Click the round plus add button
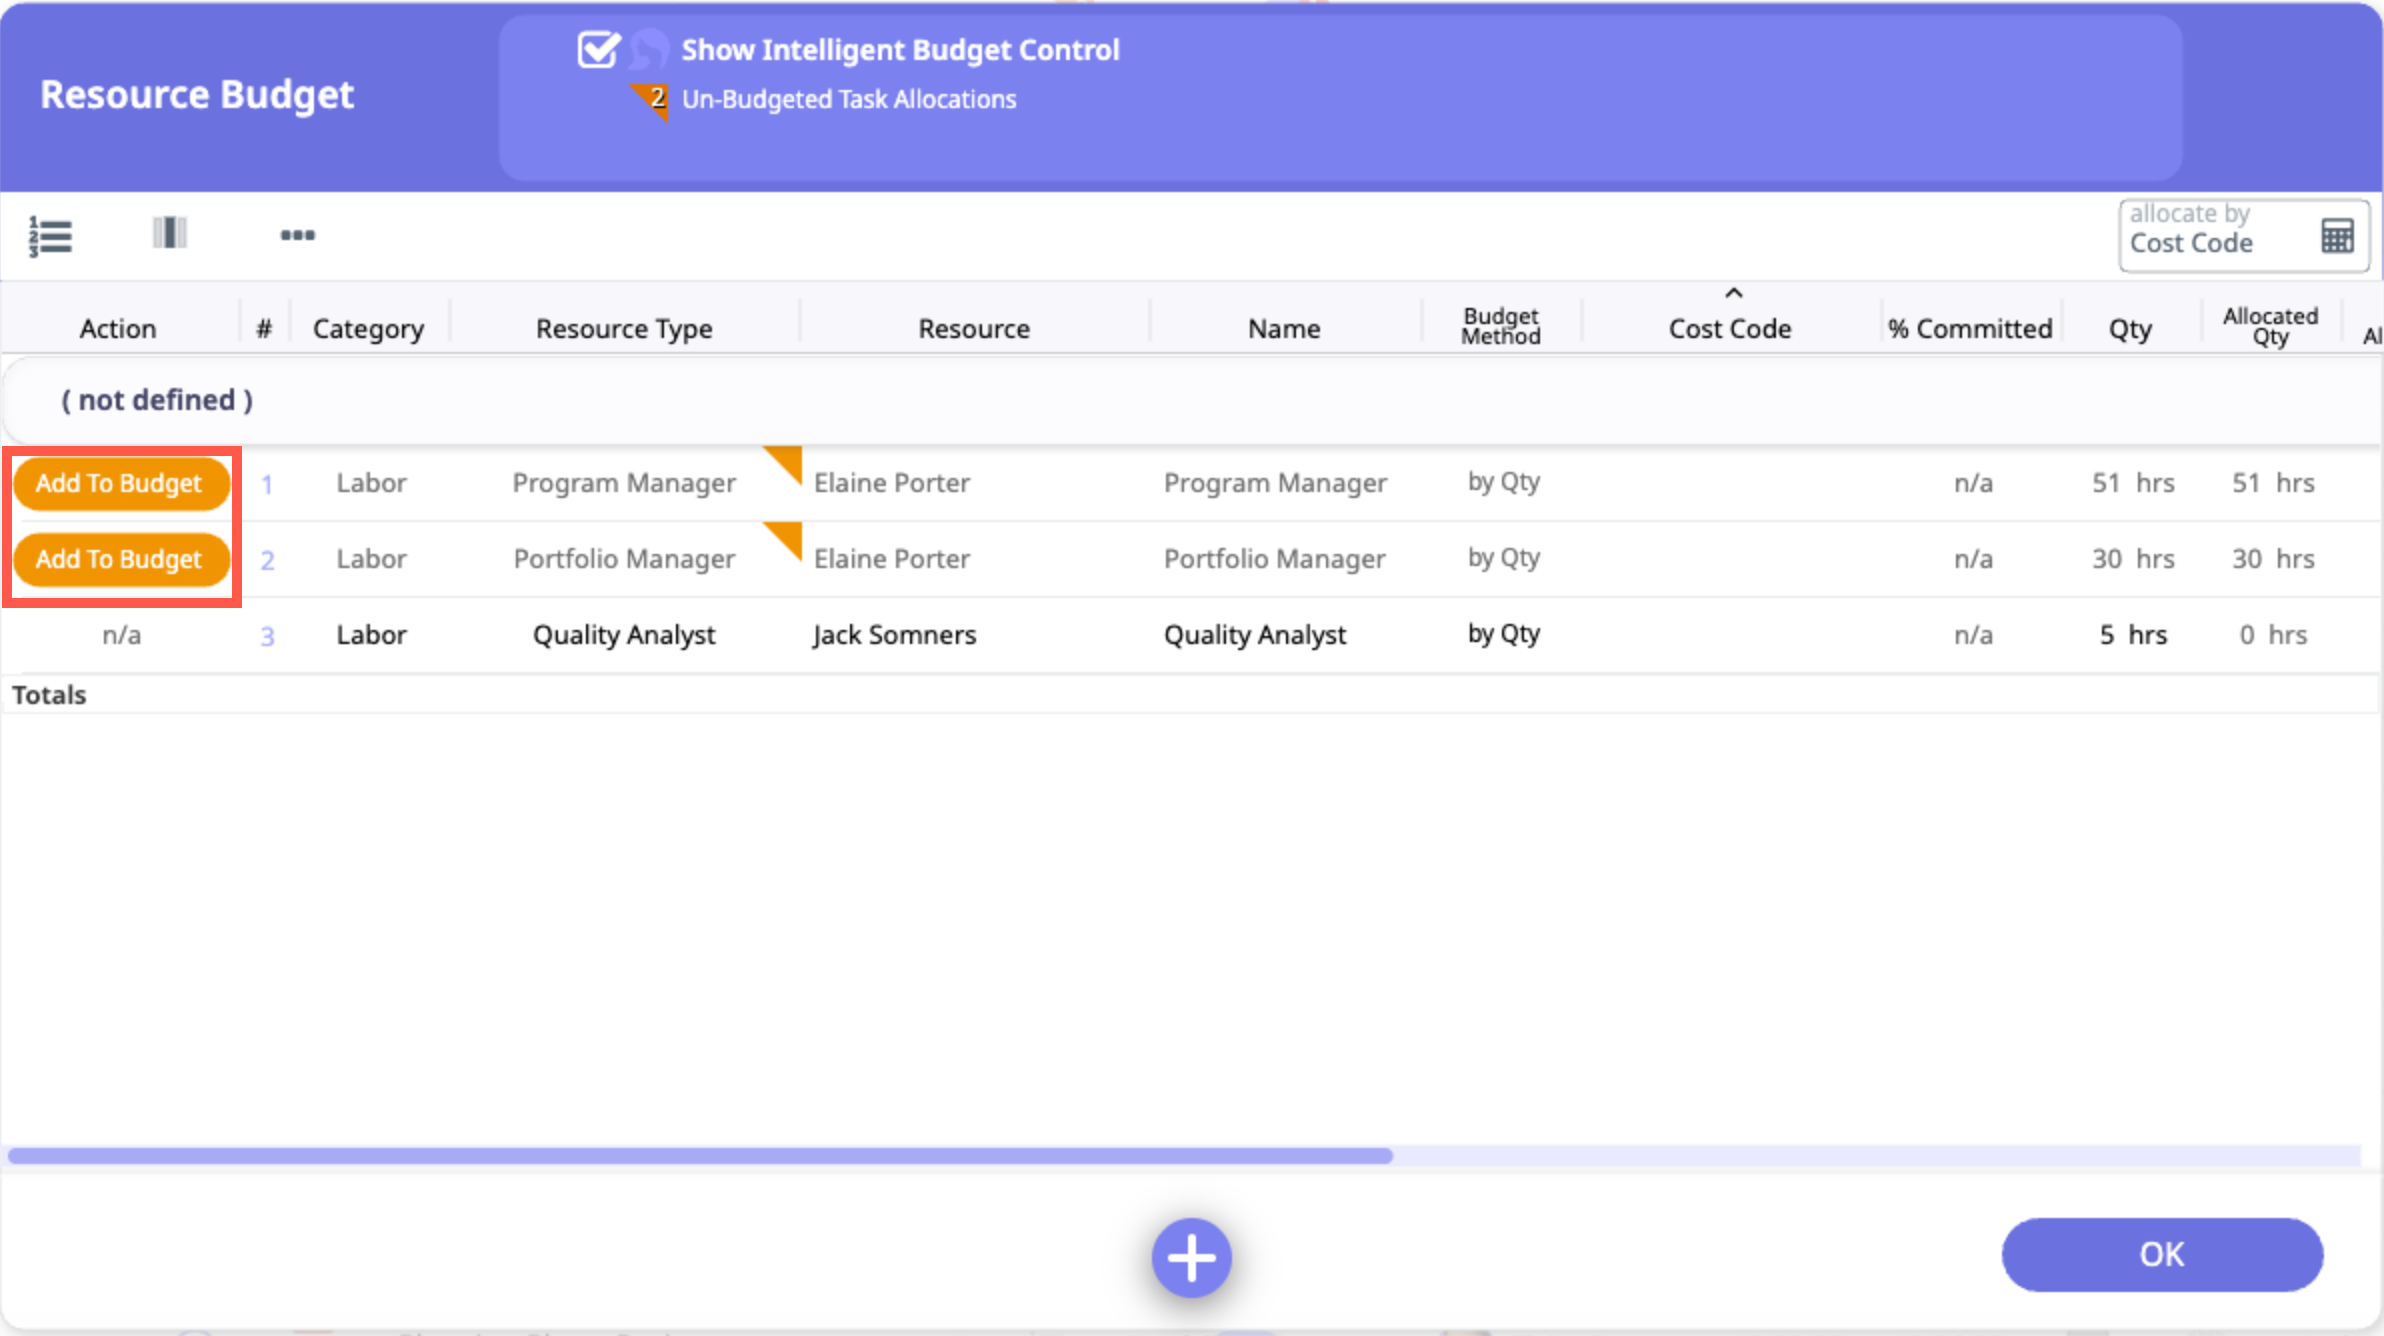 pyautogui.click(x=1191, y=1257)
